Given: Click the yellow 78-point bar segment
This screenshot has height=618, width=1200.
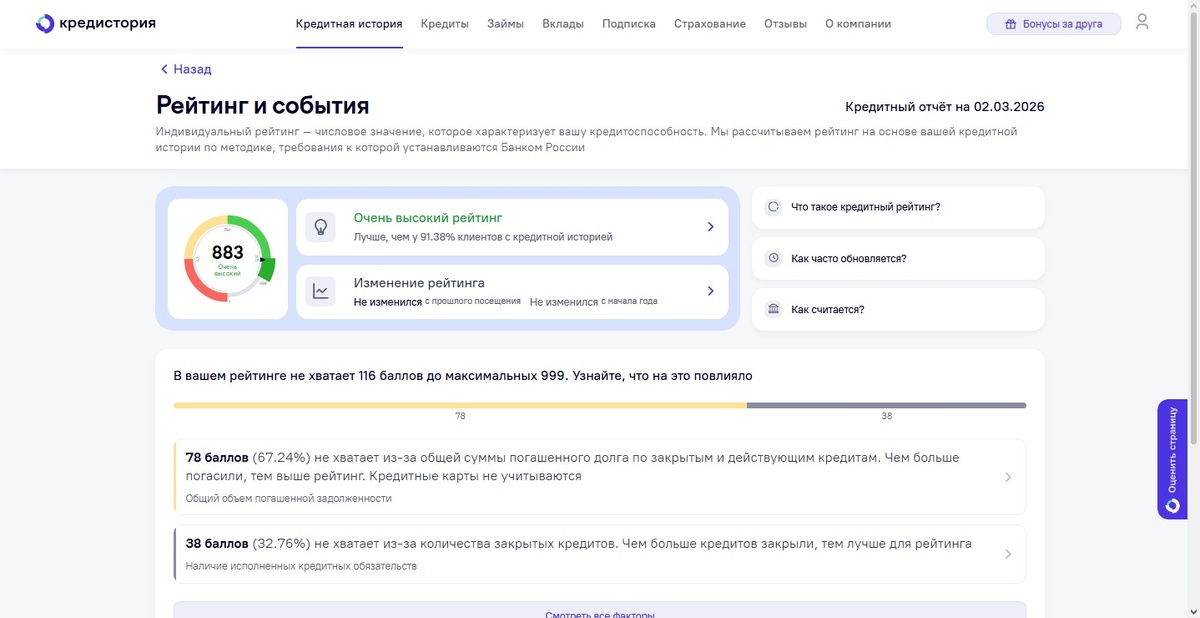Looking at the screenshot, I should pos(460,405).
